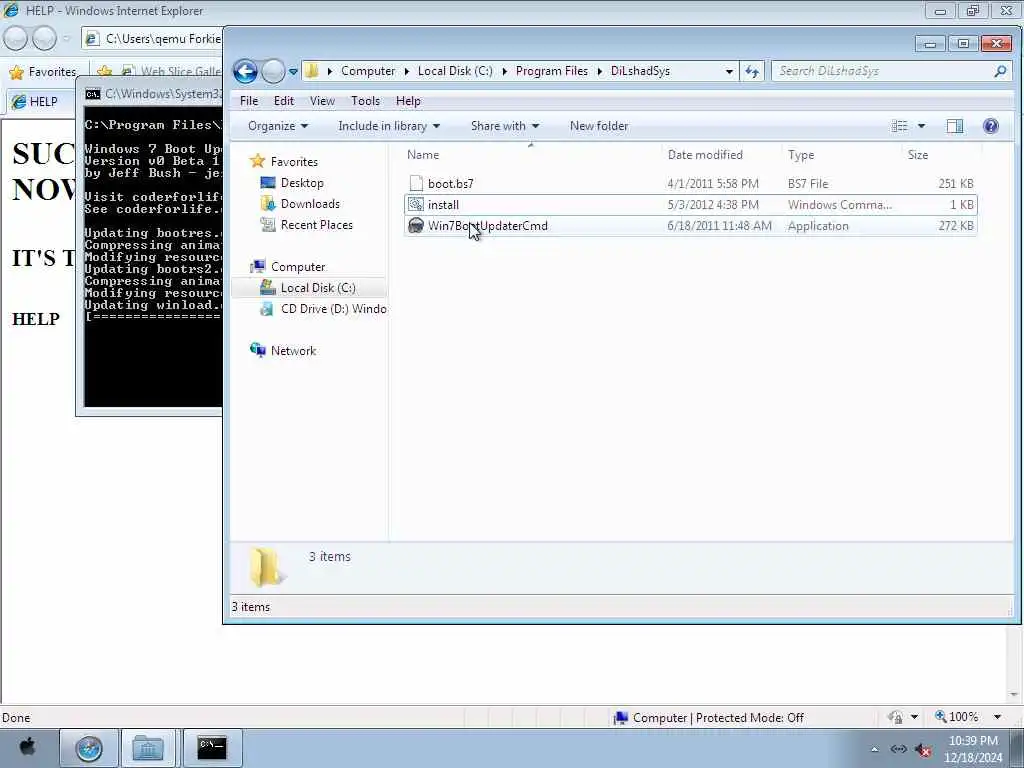1024x768 pixels.
Task: Click the network tray icon
Action: click(x=899, y=750)
